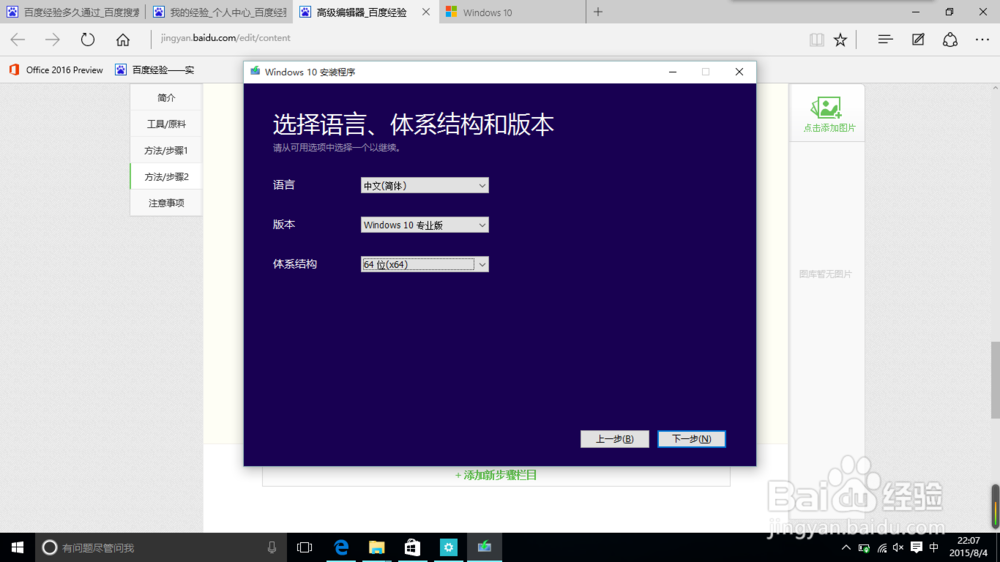Open the Edge share icon
Screen dimensions: 1000x562
pyautogui.click(x=950, y=40)
